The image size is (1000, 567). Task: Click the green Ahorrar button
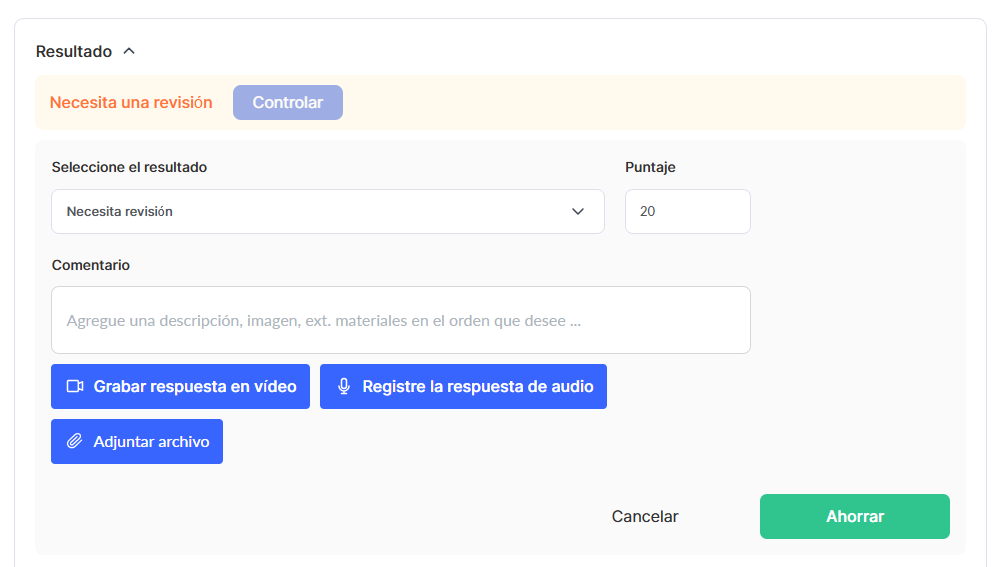point(854,517)
